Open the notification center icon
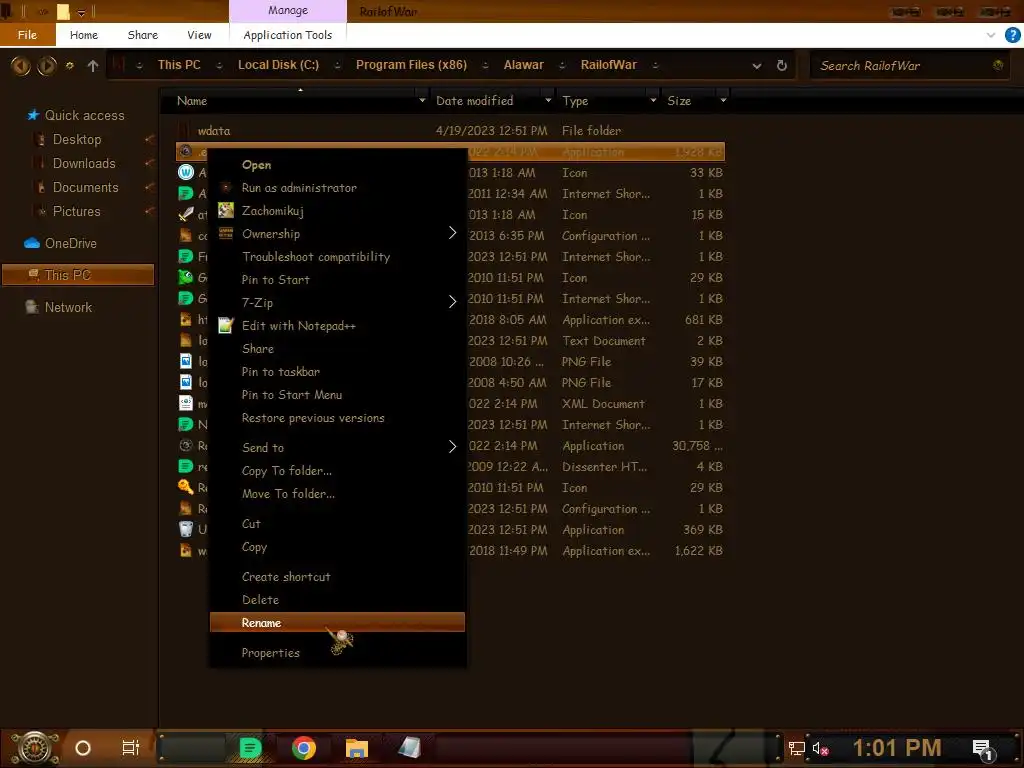This screenshot has height=768, width=1024. click(x=982, y=749)
